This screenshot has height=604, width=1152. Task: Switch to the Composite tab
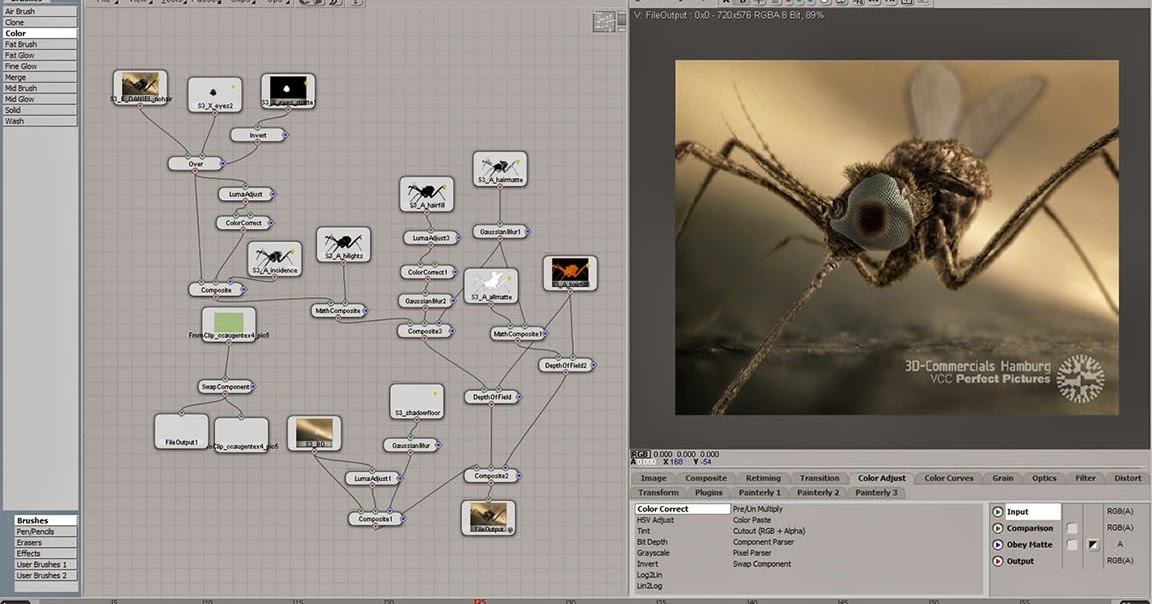tap(705, 478)
